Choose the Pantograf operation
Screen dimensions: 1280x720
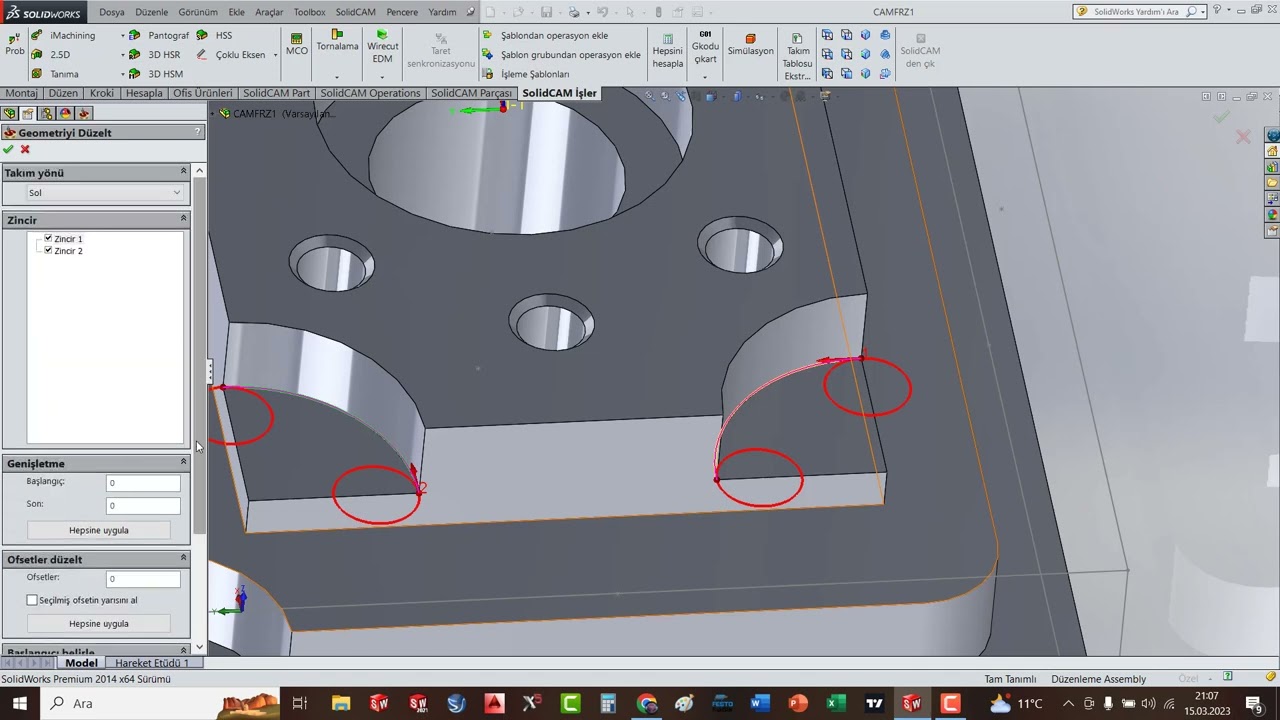(x=159, y=35)
